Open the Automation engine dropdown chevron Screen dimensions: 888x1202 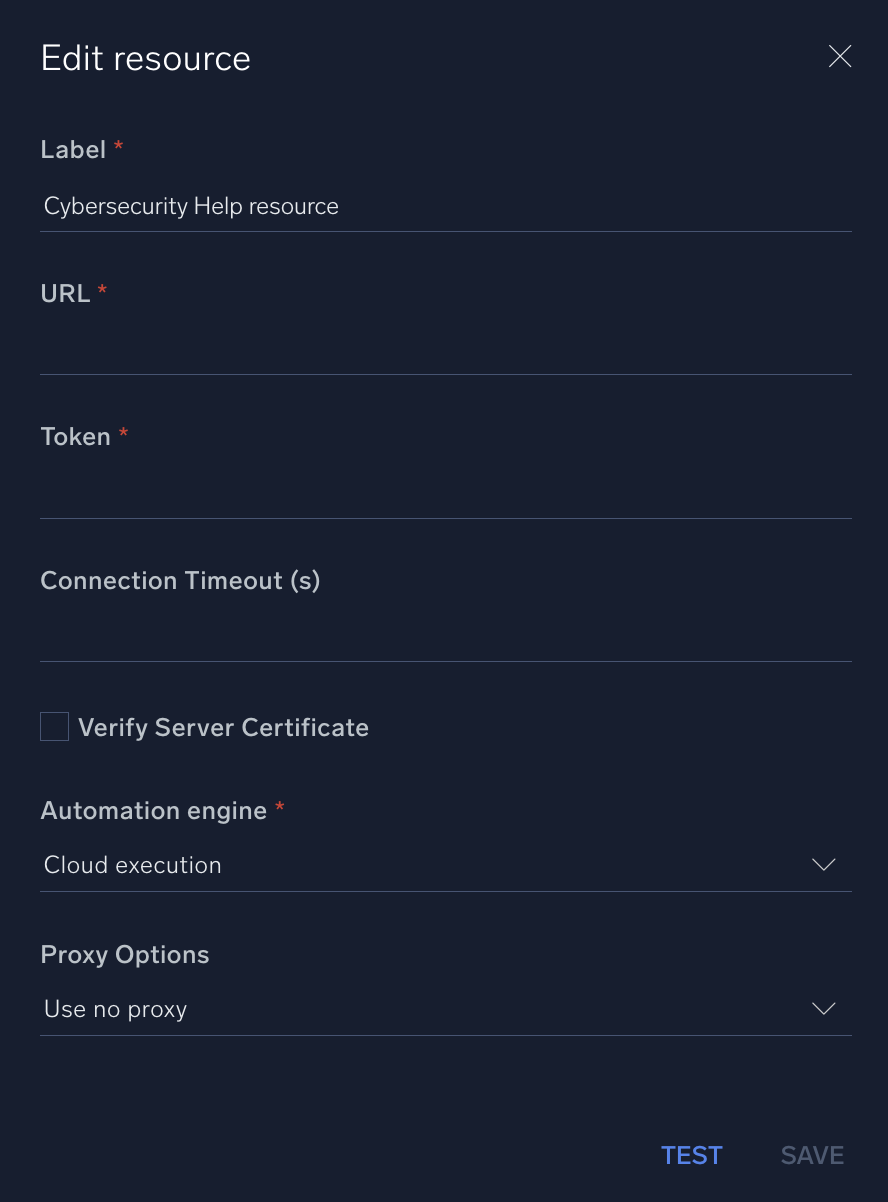(822, 865)
